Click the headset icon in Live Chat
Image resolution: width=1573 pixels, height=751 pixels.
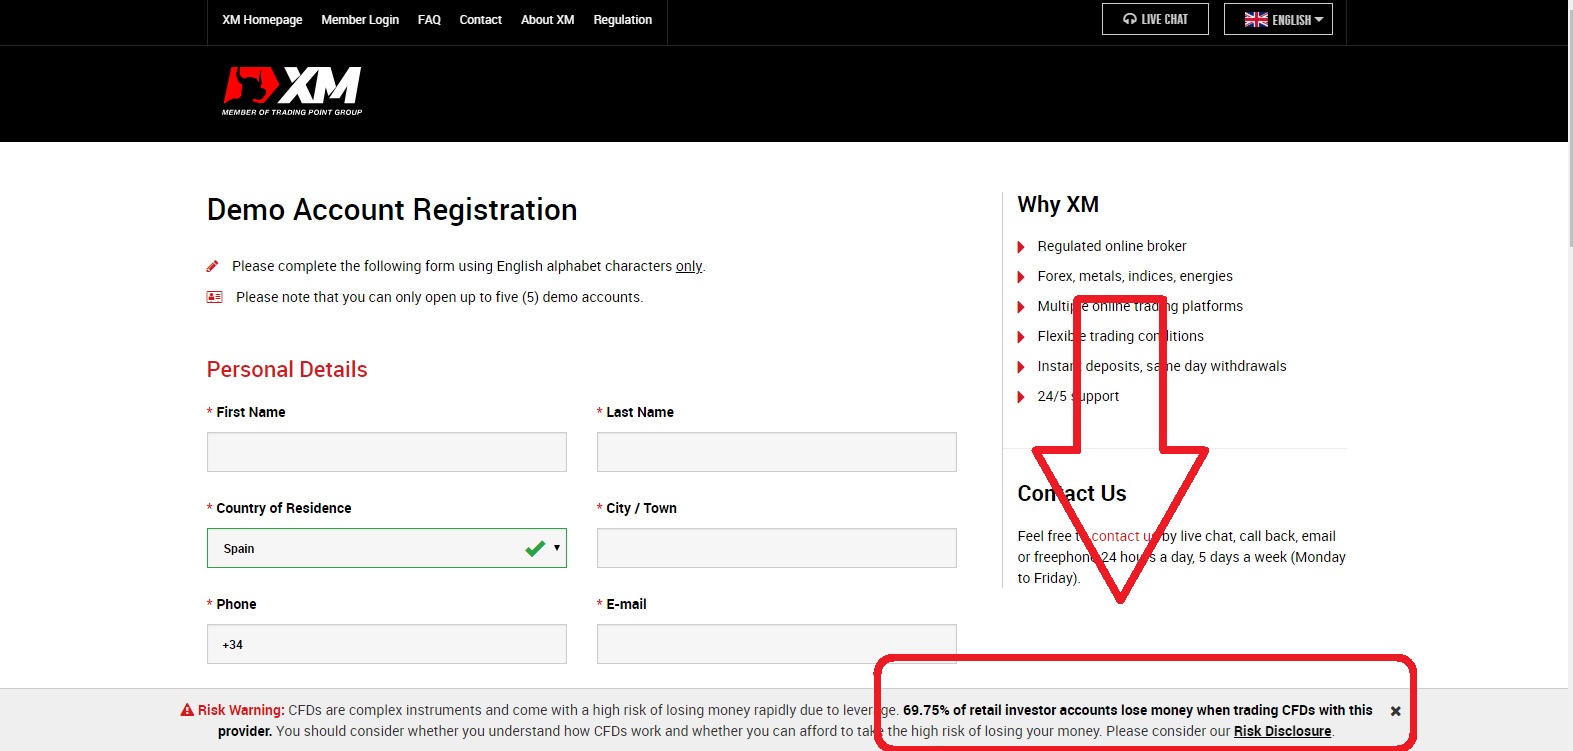(1130, 19)
